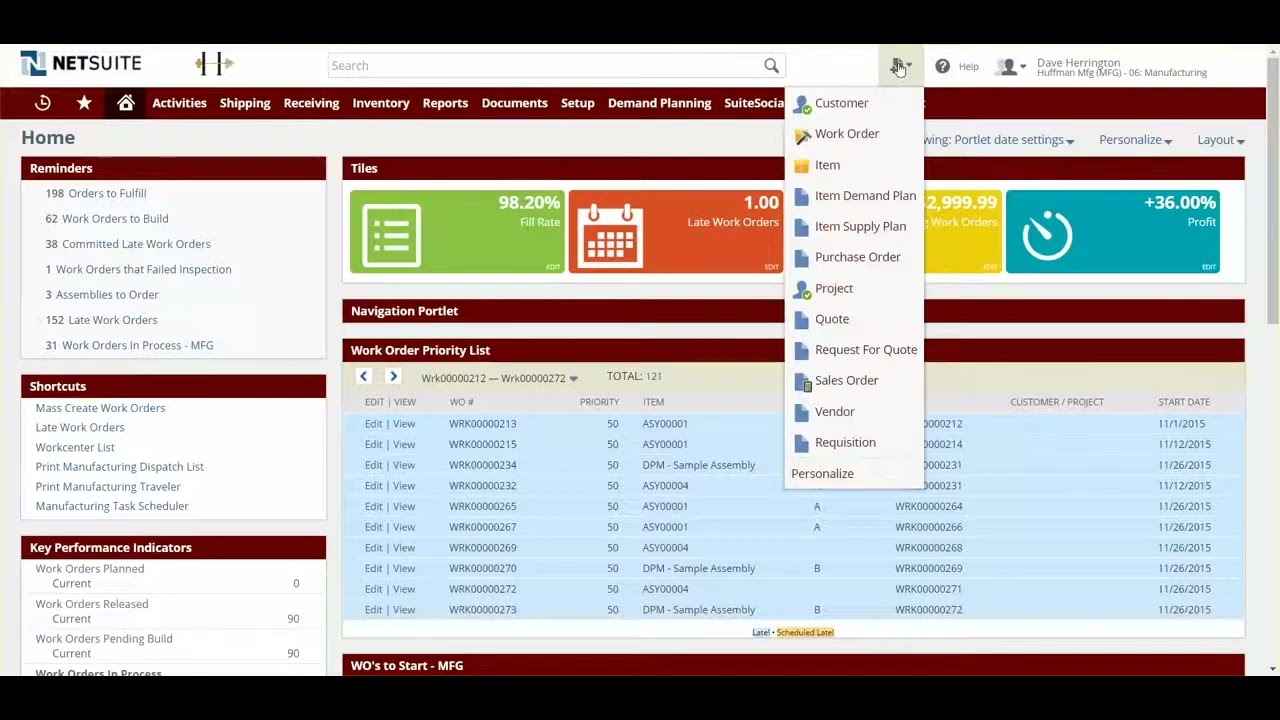Click Edit for work order WRK00000213
1280x720 pixels.
pos(373,424)
